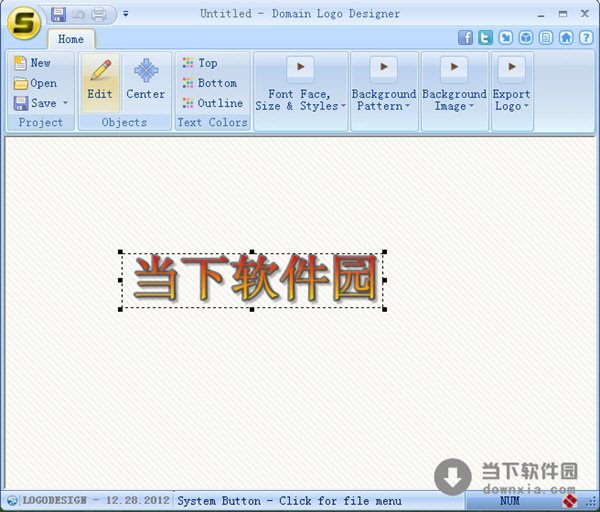Image resolution: width=600 pixels, height=512 pixels.
Task: Click the question mark help icon
Action: pyautogui.click(x=586, y=38)
